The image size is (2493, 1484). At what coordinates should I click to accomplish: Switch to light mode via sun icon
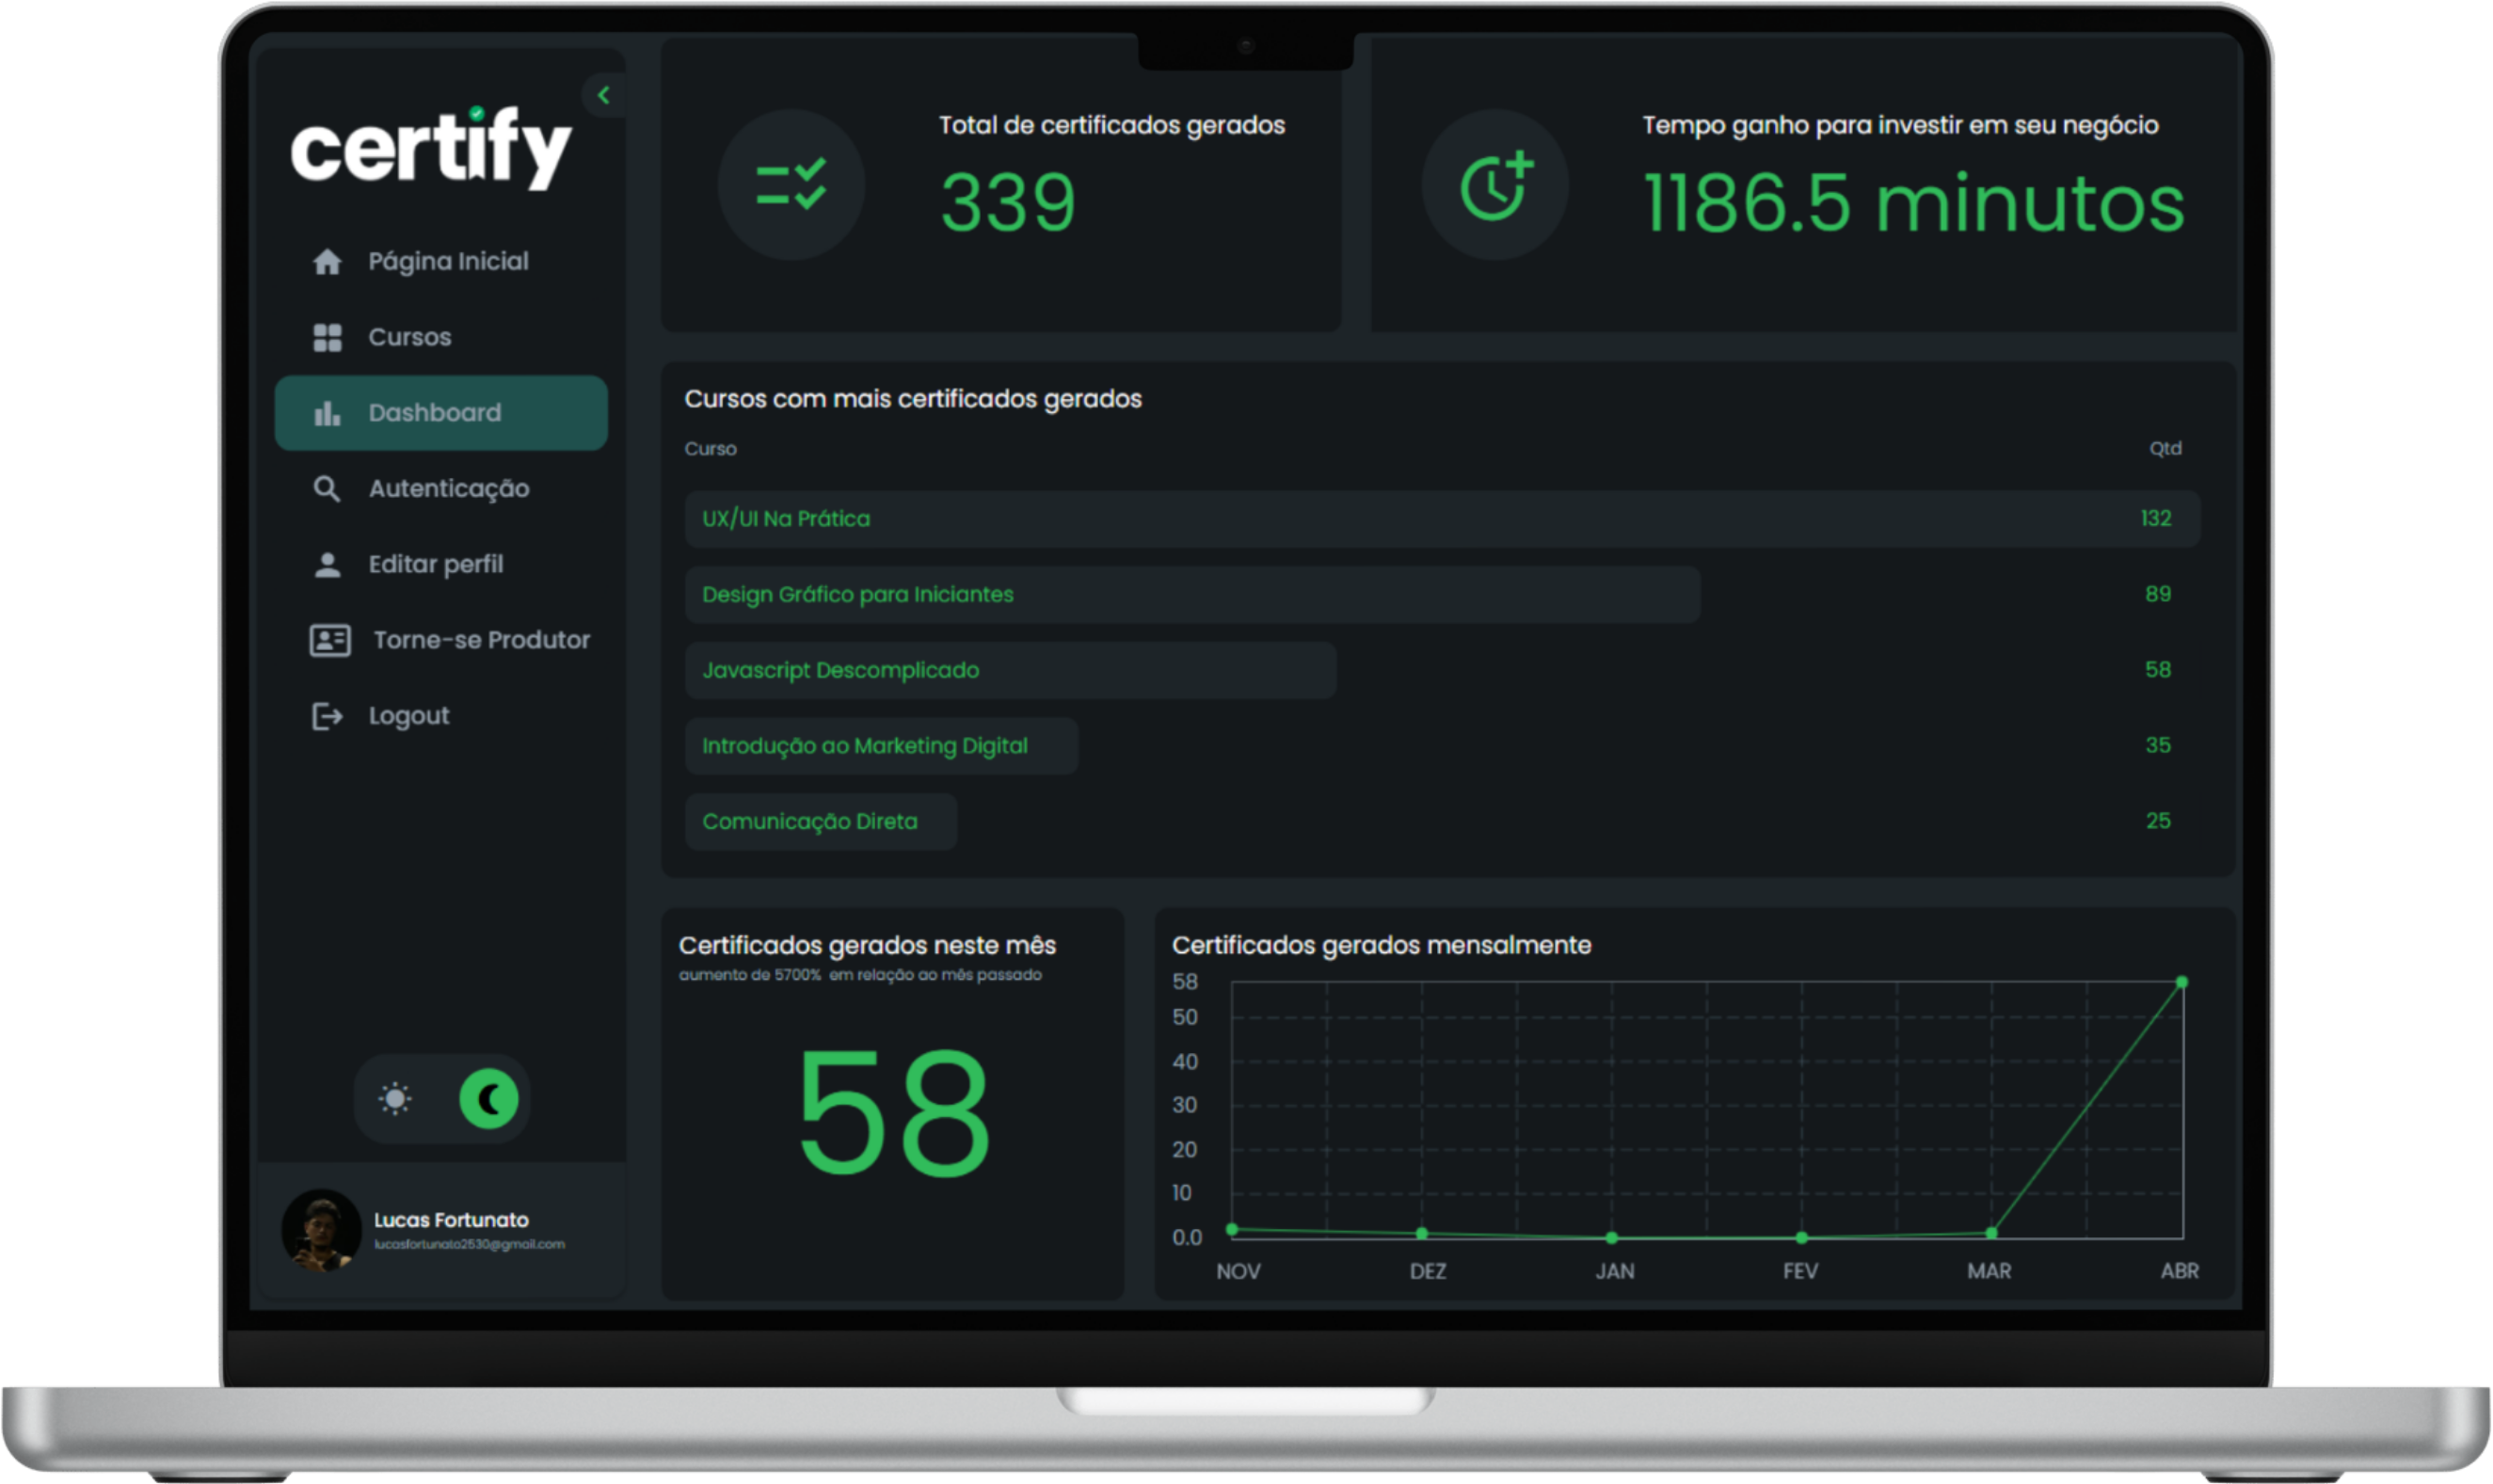395,1099
